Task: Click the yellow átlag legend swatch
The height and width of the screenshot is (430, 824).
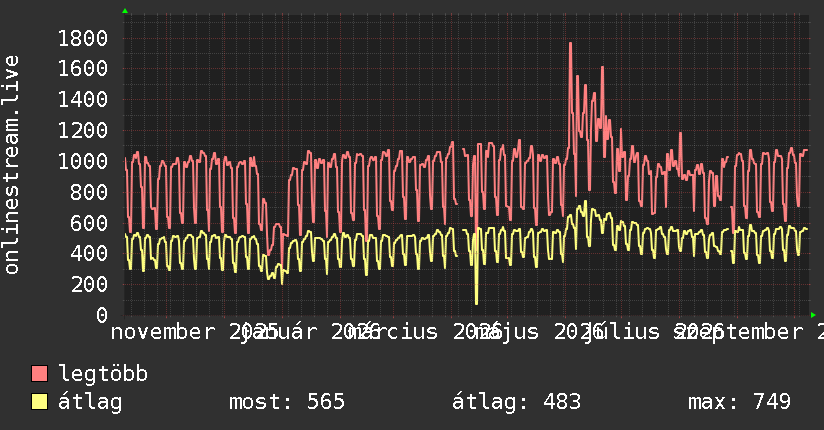Action: 39,402
